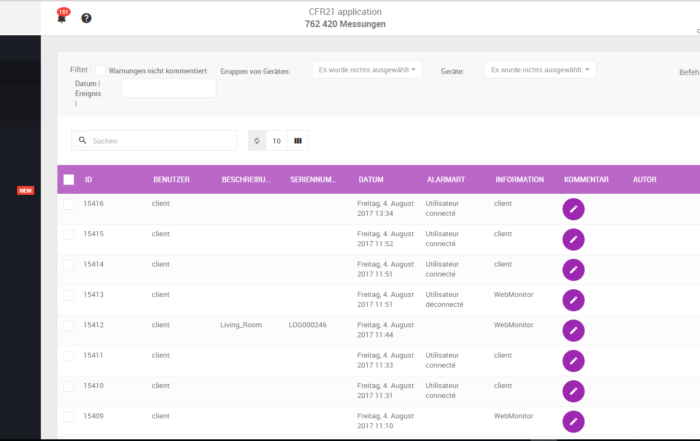Screen dimensions: 700x441
Task: Edit comment for entry 15415
Action: pos(573,240)
